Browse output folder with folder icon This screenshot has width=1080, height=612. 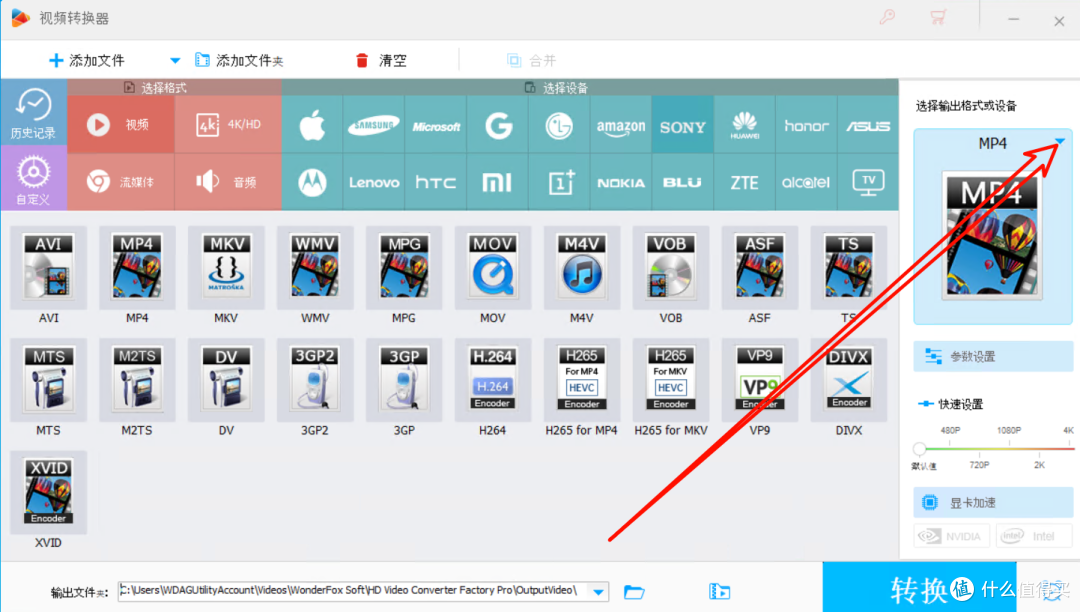tap(634, 591)
